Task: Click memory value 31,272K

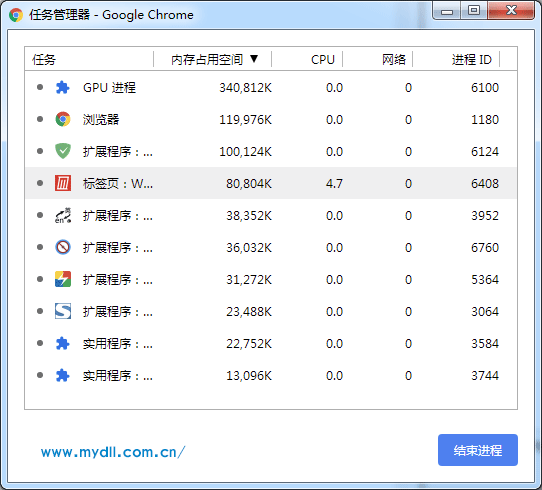Action: click(249, 280)
